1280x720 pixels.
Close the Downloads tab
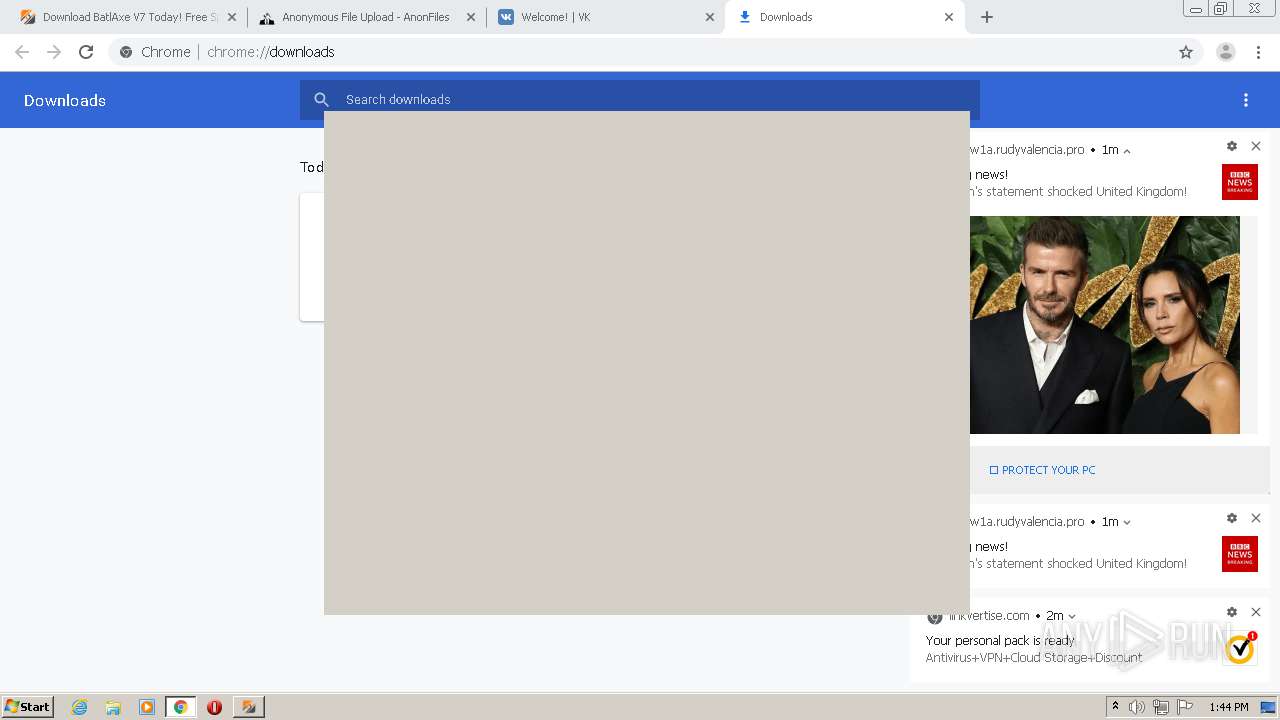click(949, 17)
